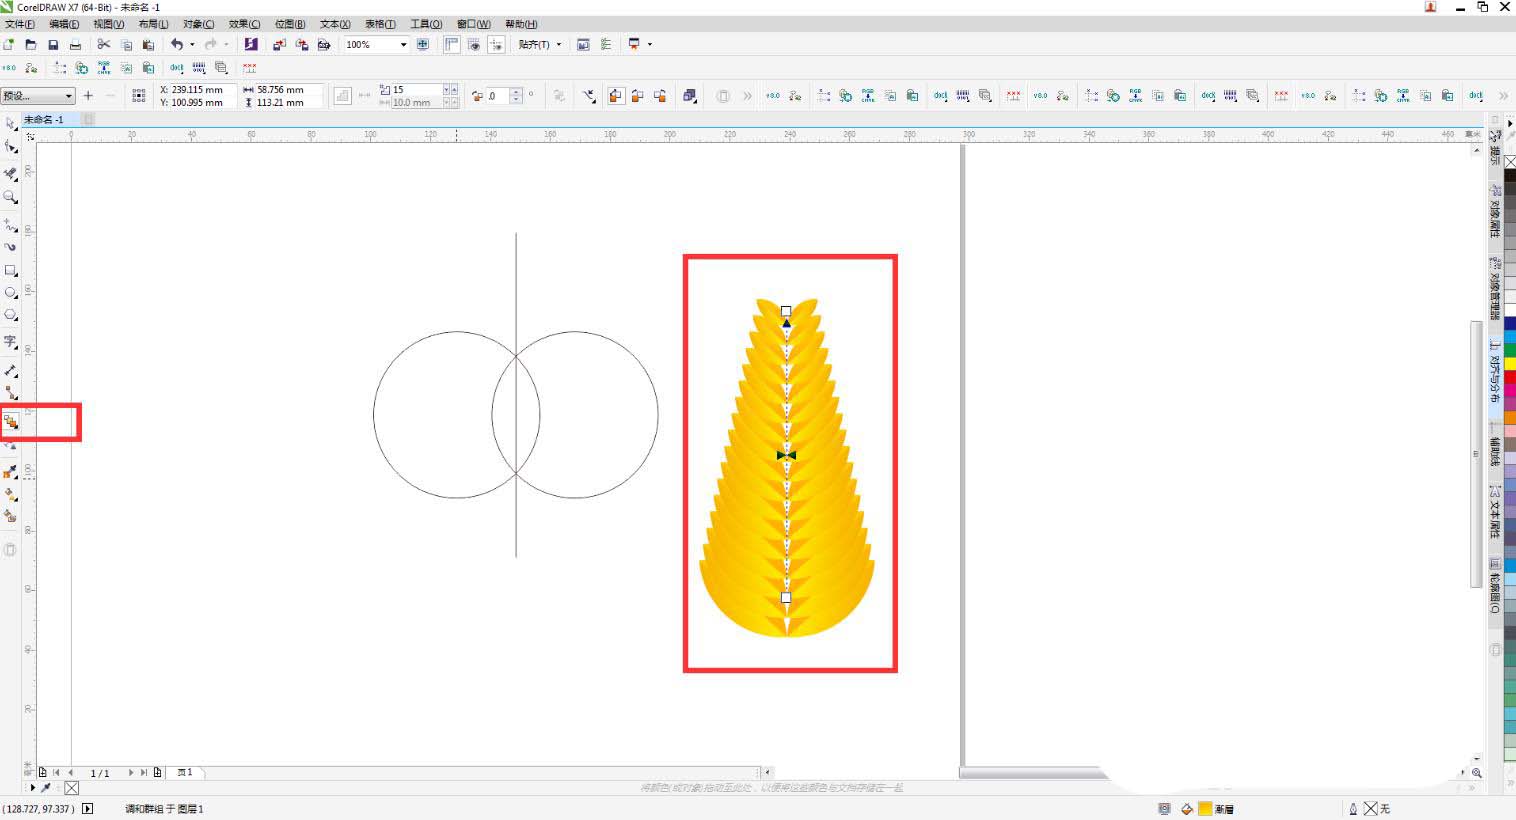The width and height of the screenshot is (1516, 820).
Task: Click the Print icon in the toolbar
Action: [x=75, y=44]
